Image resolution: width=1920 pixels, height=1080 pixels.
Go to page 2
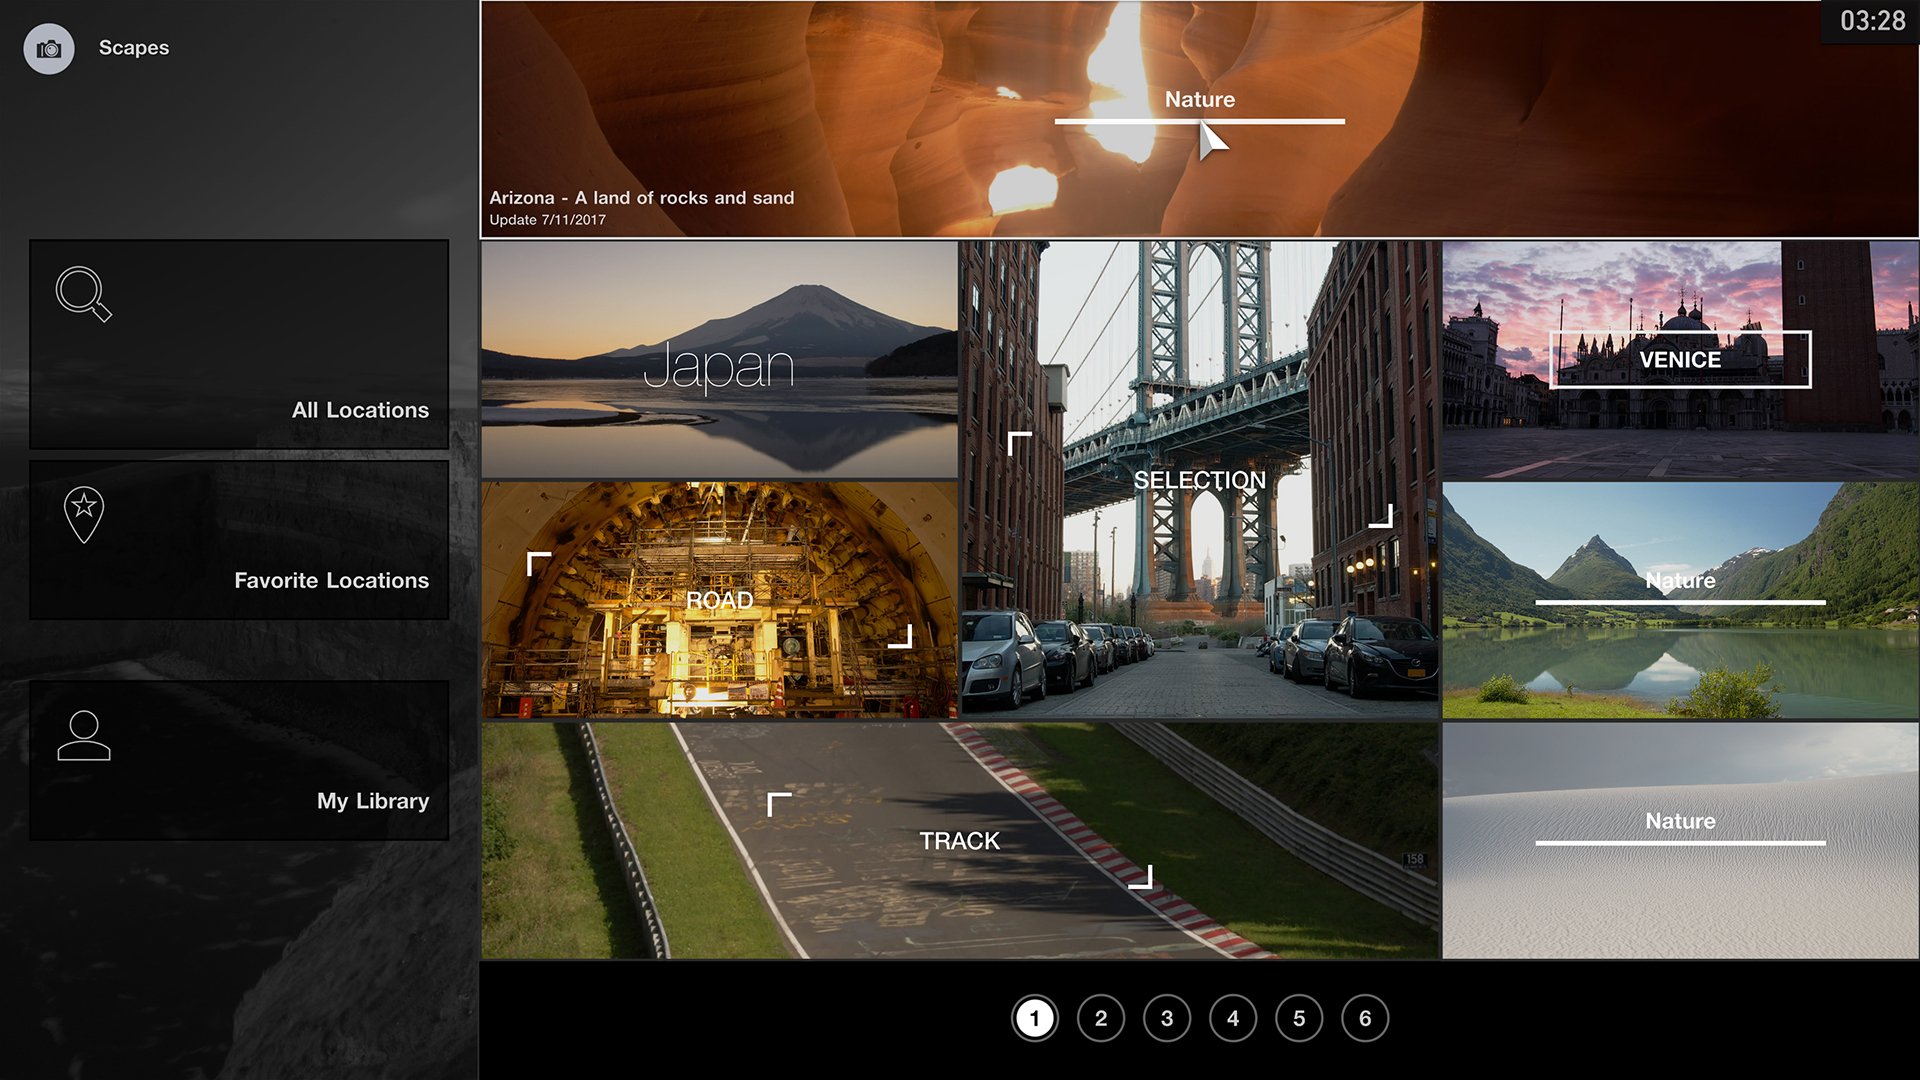click(x=1100, y=1018)
